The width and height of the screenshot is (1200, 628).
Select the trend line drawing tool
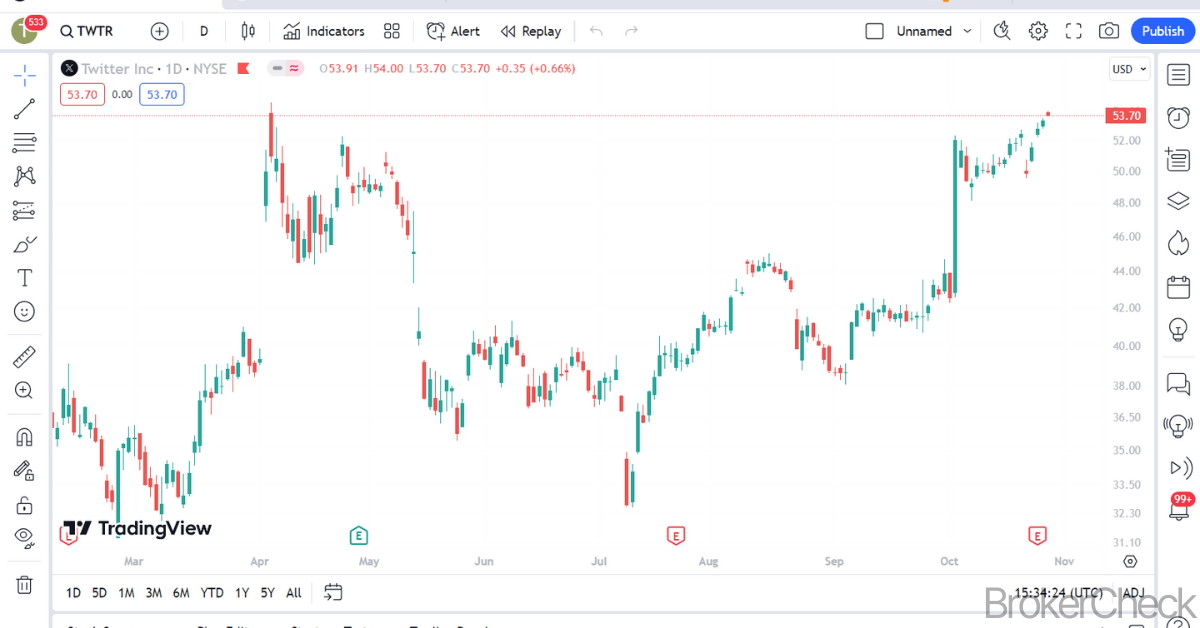coord(25,109)
